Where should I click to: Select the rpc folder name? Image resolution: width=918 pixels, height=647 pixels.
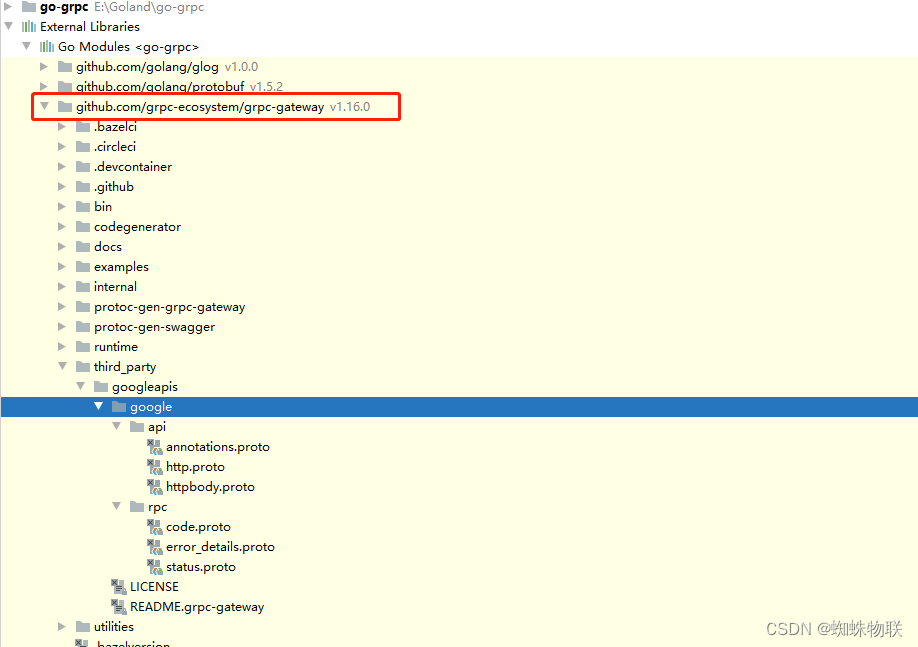(157, 507)
